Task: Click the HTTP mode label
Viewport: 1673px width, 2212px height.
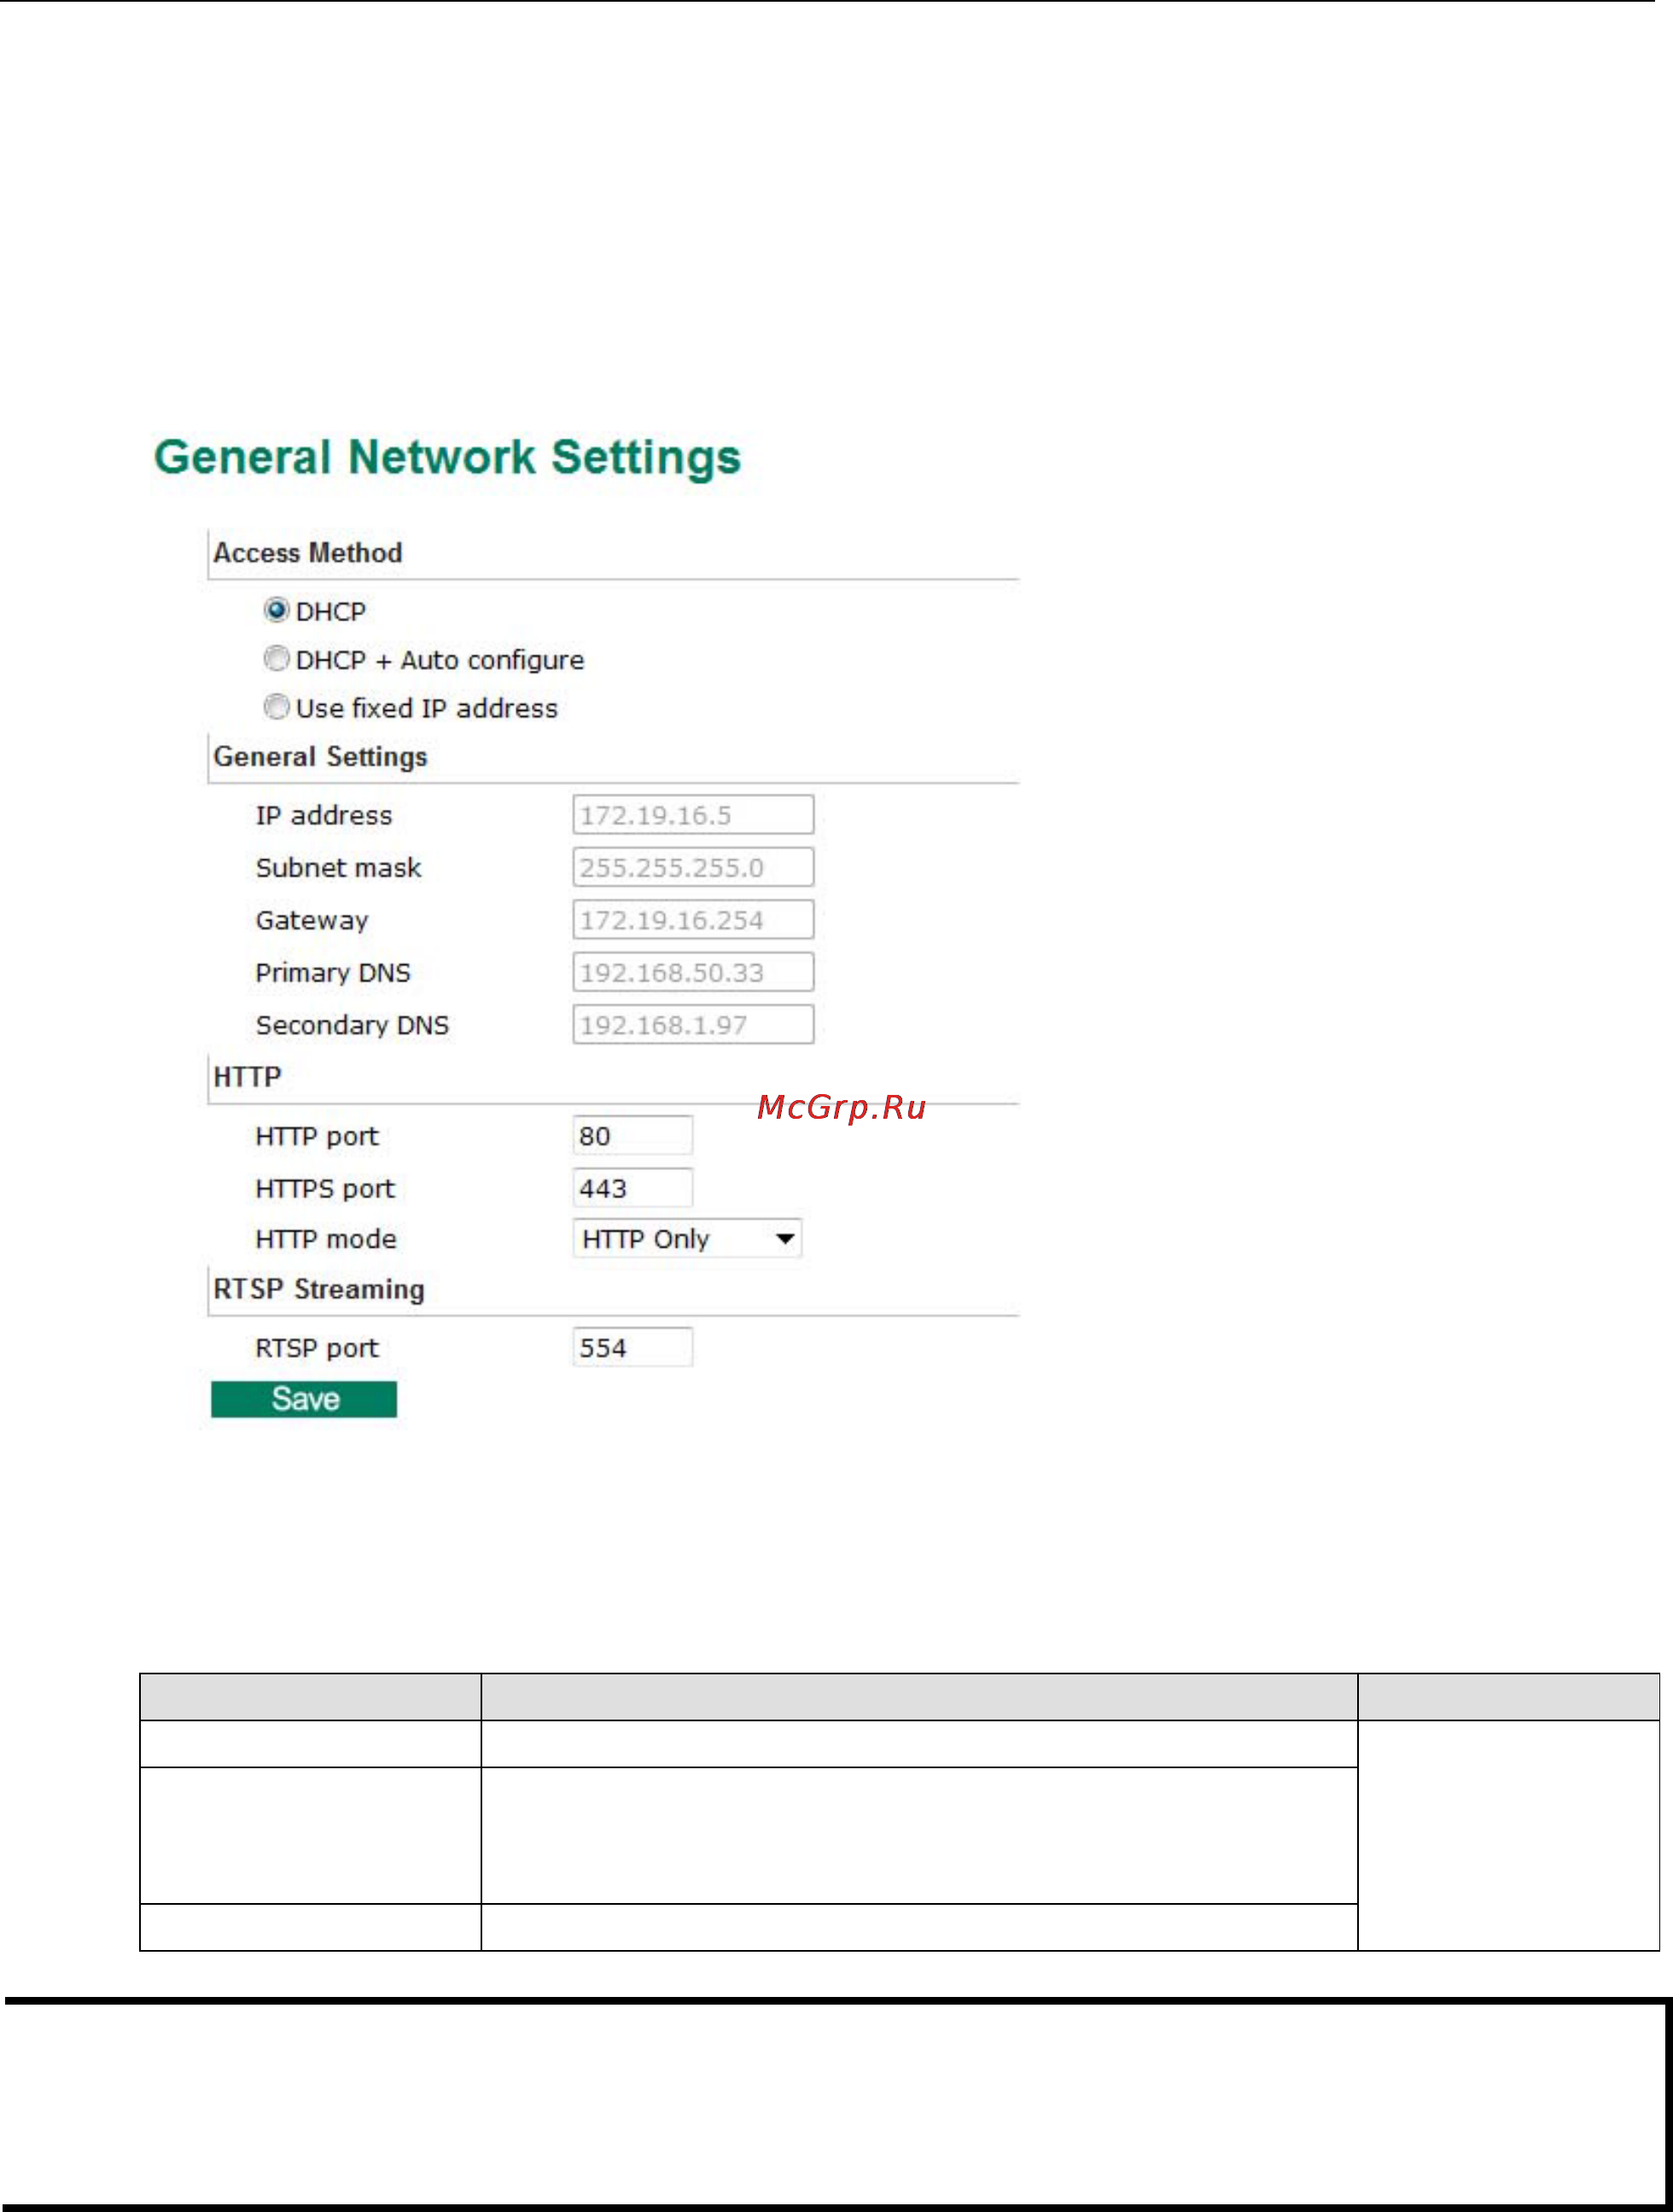Action: (326, 1239)
